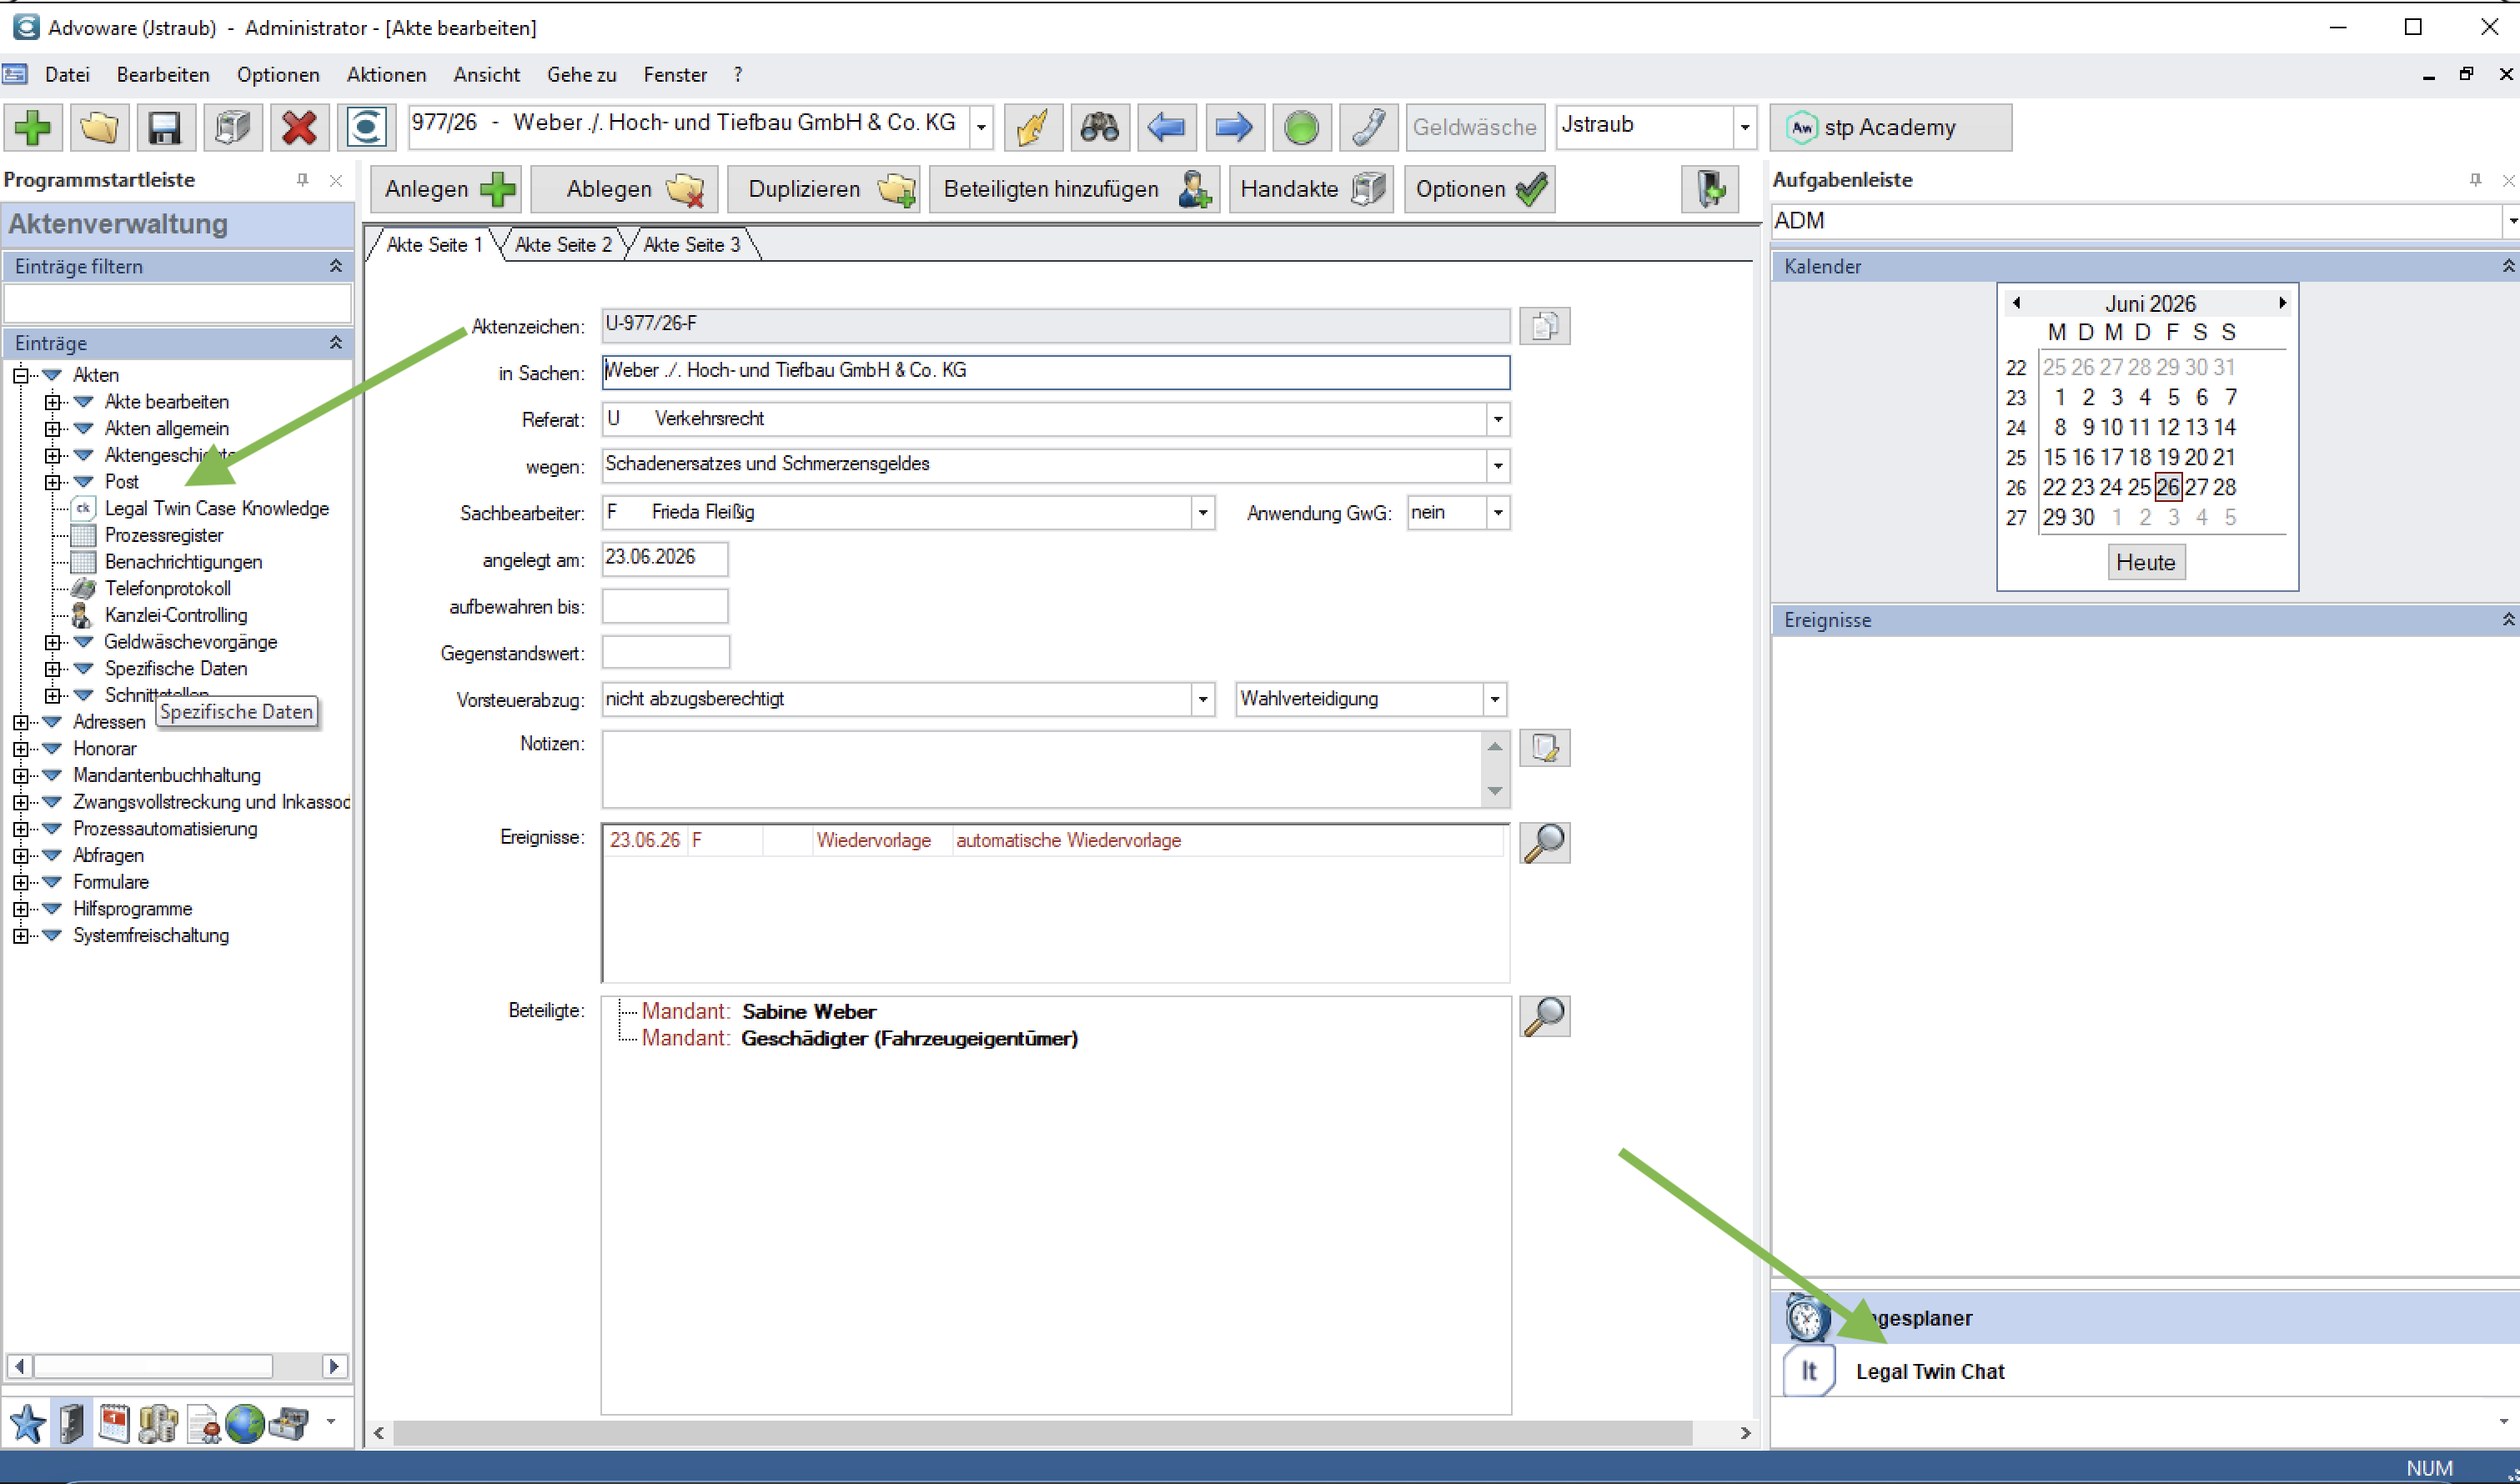Select June 15 in the calendar
The height and width of the screenshot is (1484, 2520).
(x=2054, y=457)
